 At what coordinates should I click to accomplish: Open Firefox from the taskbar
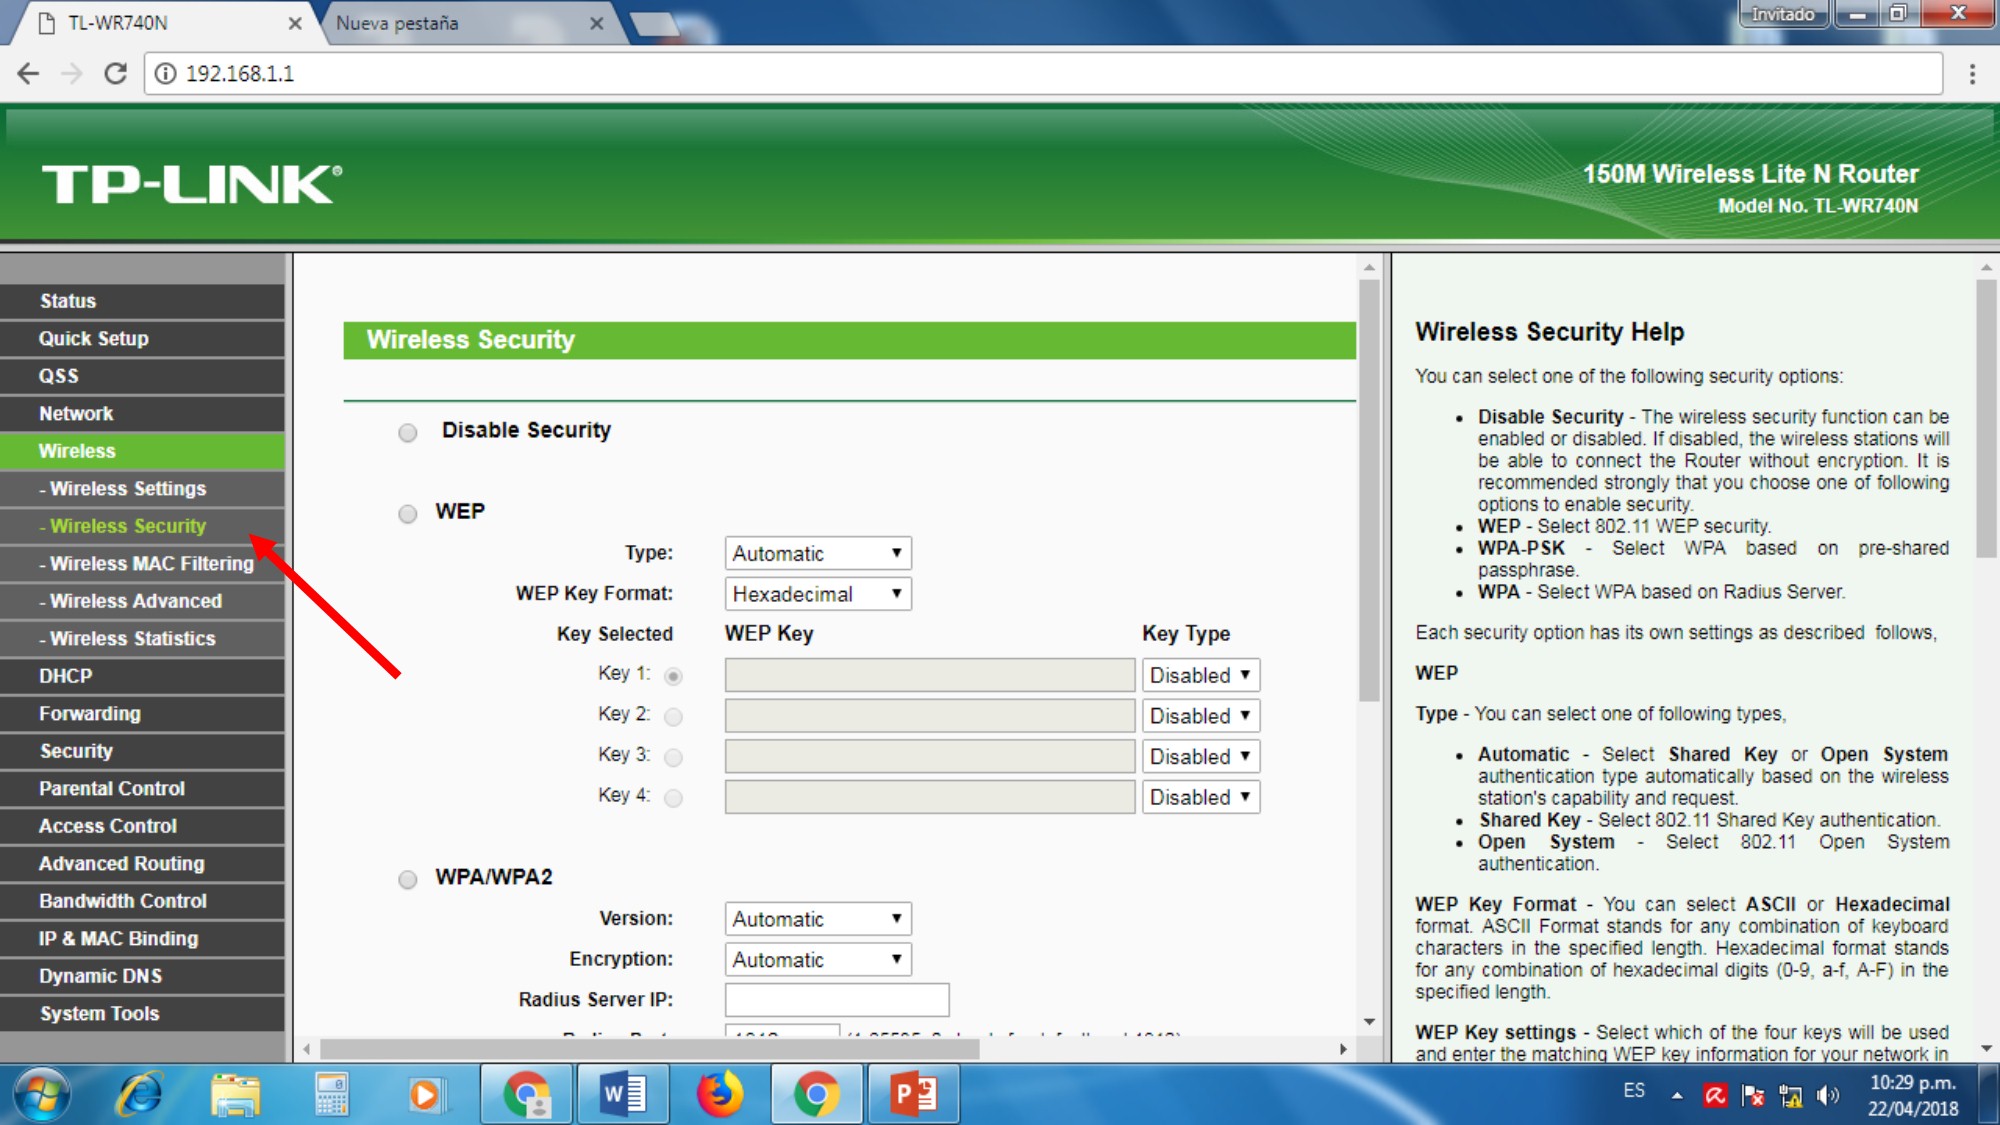tap(720, 1095)
